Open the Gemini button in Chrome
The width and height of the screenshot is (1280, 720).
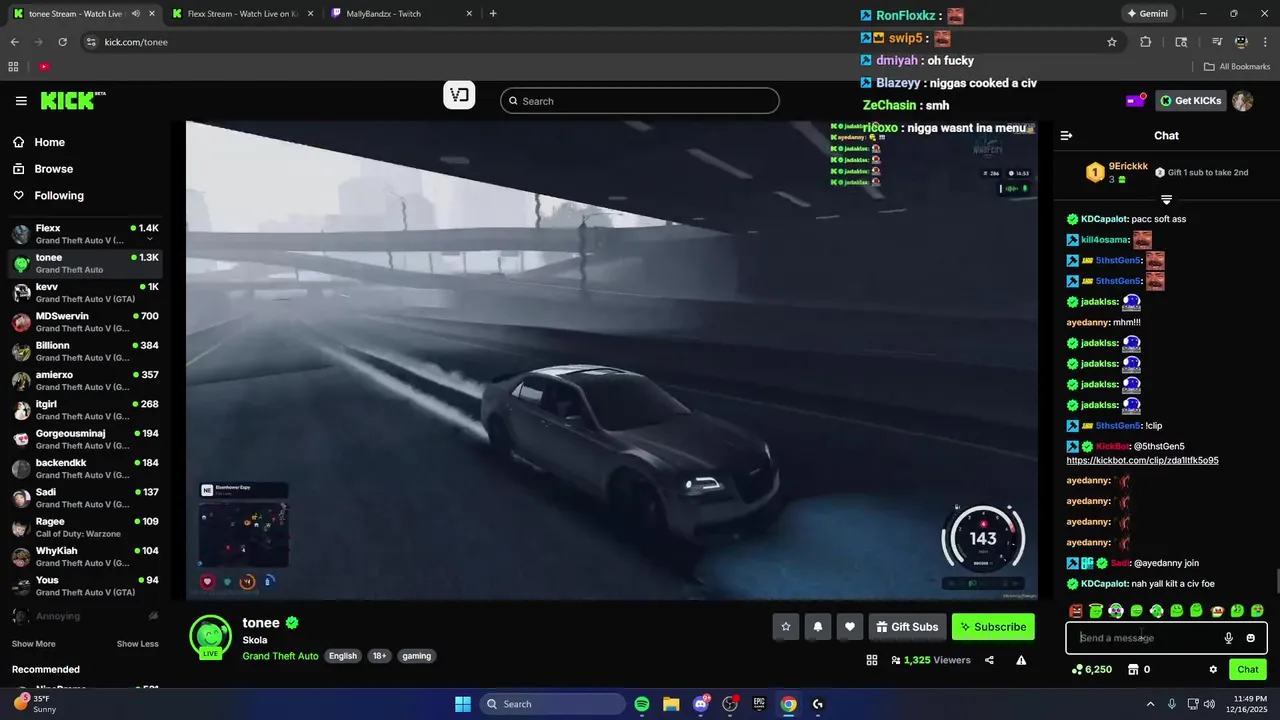pyautogui.click(x=1147, y=14)
